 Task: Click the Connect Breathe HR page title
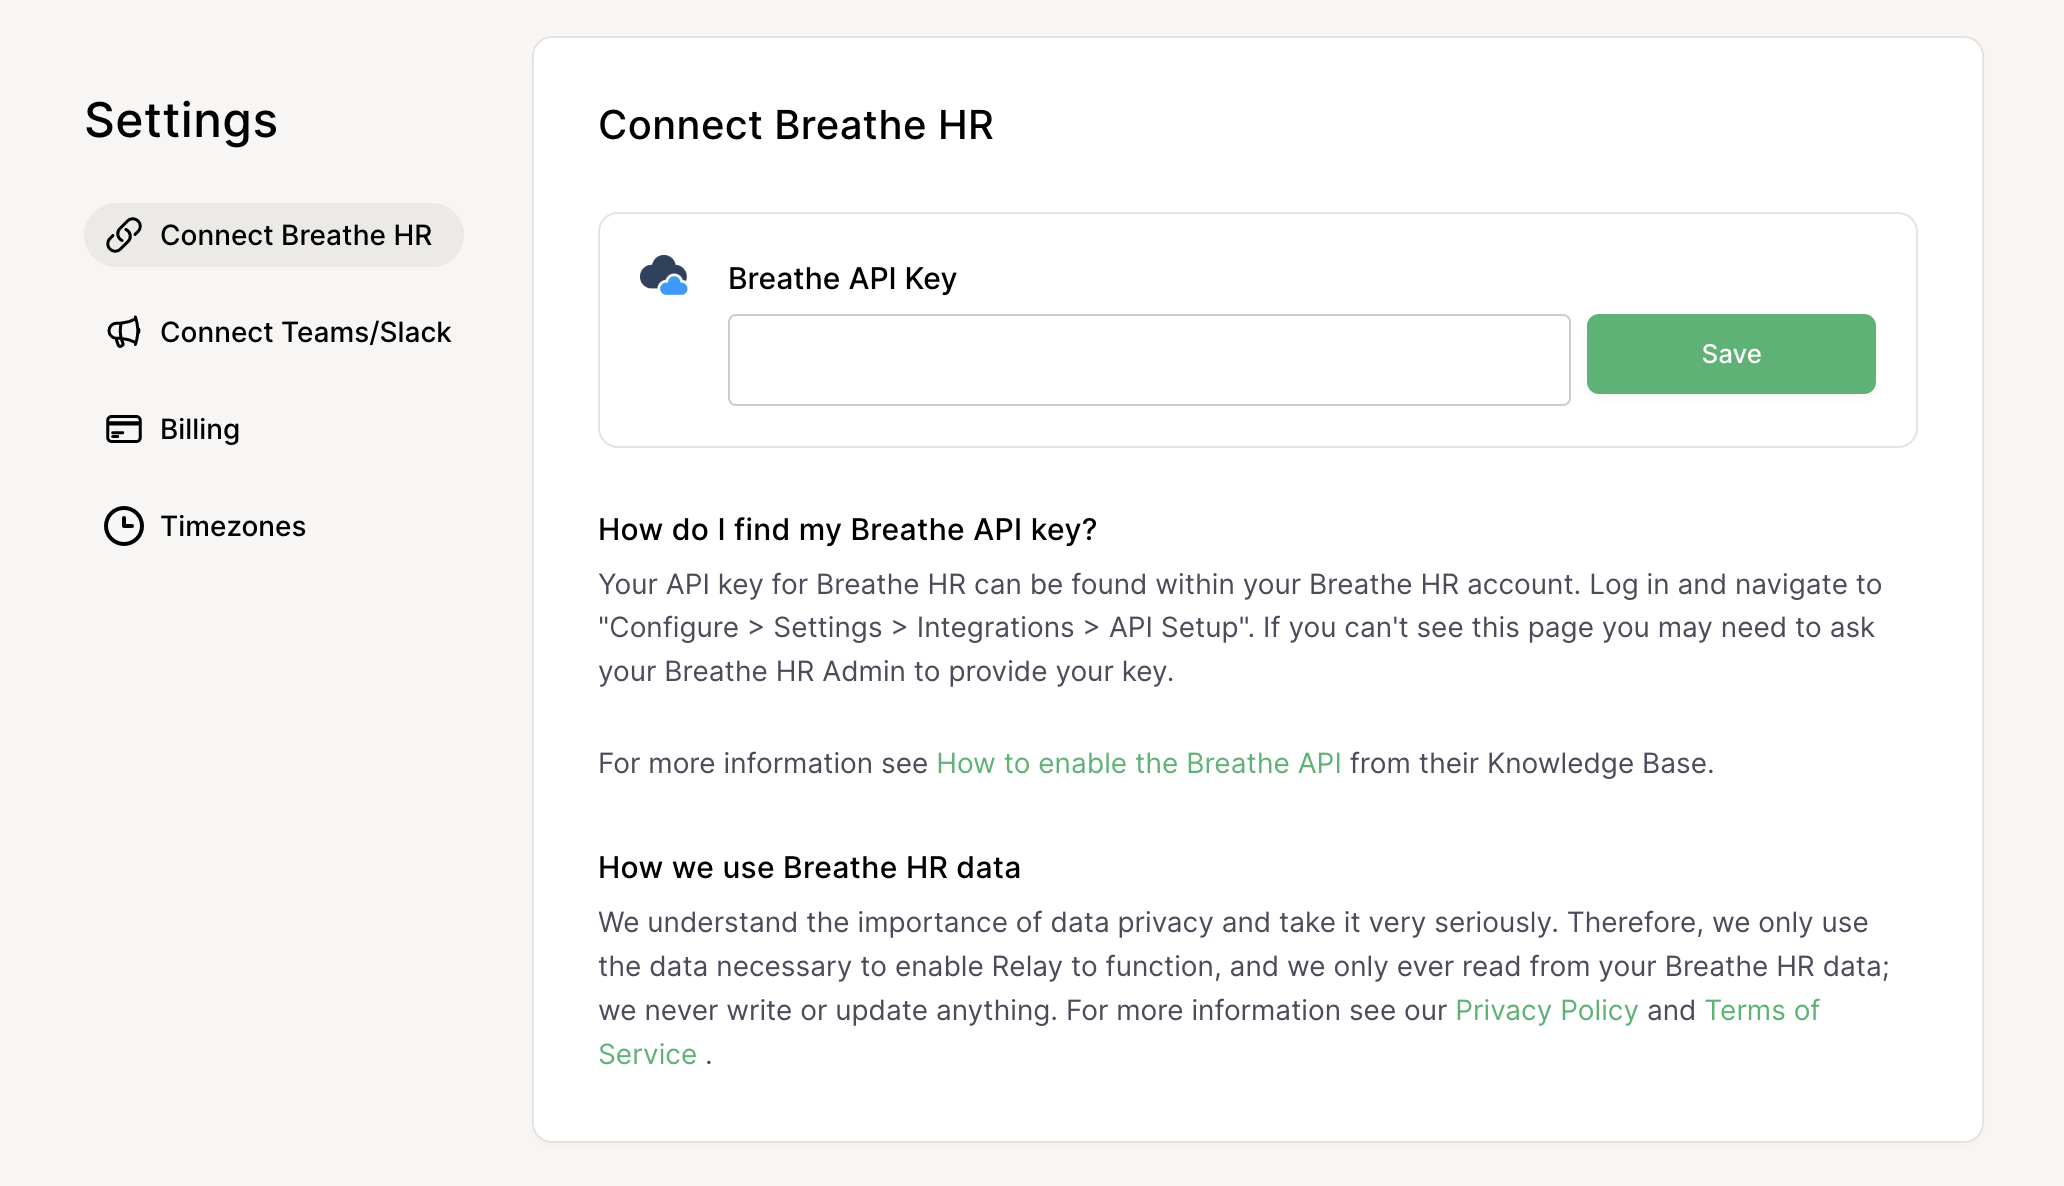pyautogui.click(x=795, y=125)
